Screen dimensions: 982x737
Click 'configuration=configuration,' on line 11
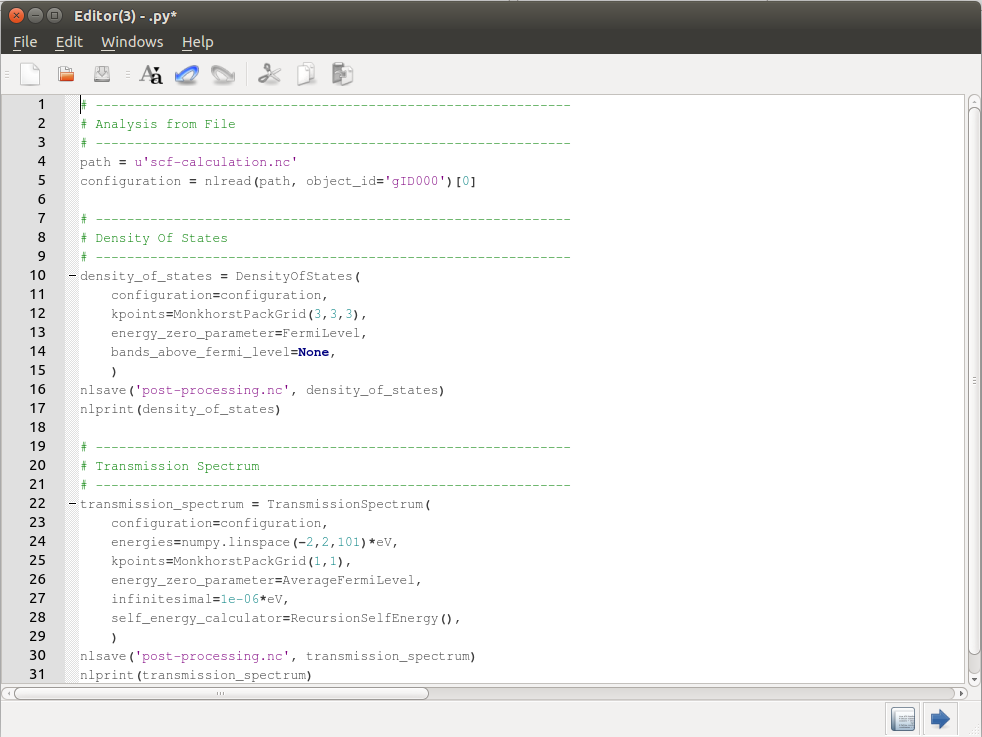[219, 295]
